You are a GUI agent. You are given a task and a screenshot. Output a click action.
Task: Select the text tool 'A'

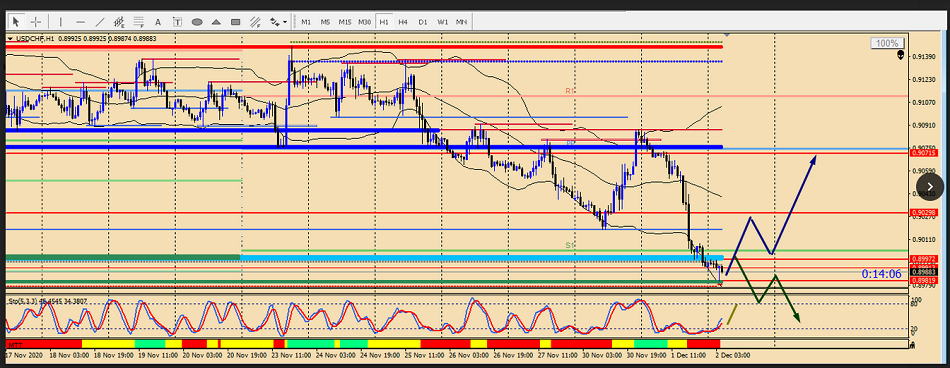pyautogui.click(x=158, y=22)
